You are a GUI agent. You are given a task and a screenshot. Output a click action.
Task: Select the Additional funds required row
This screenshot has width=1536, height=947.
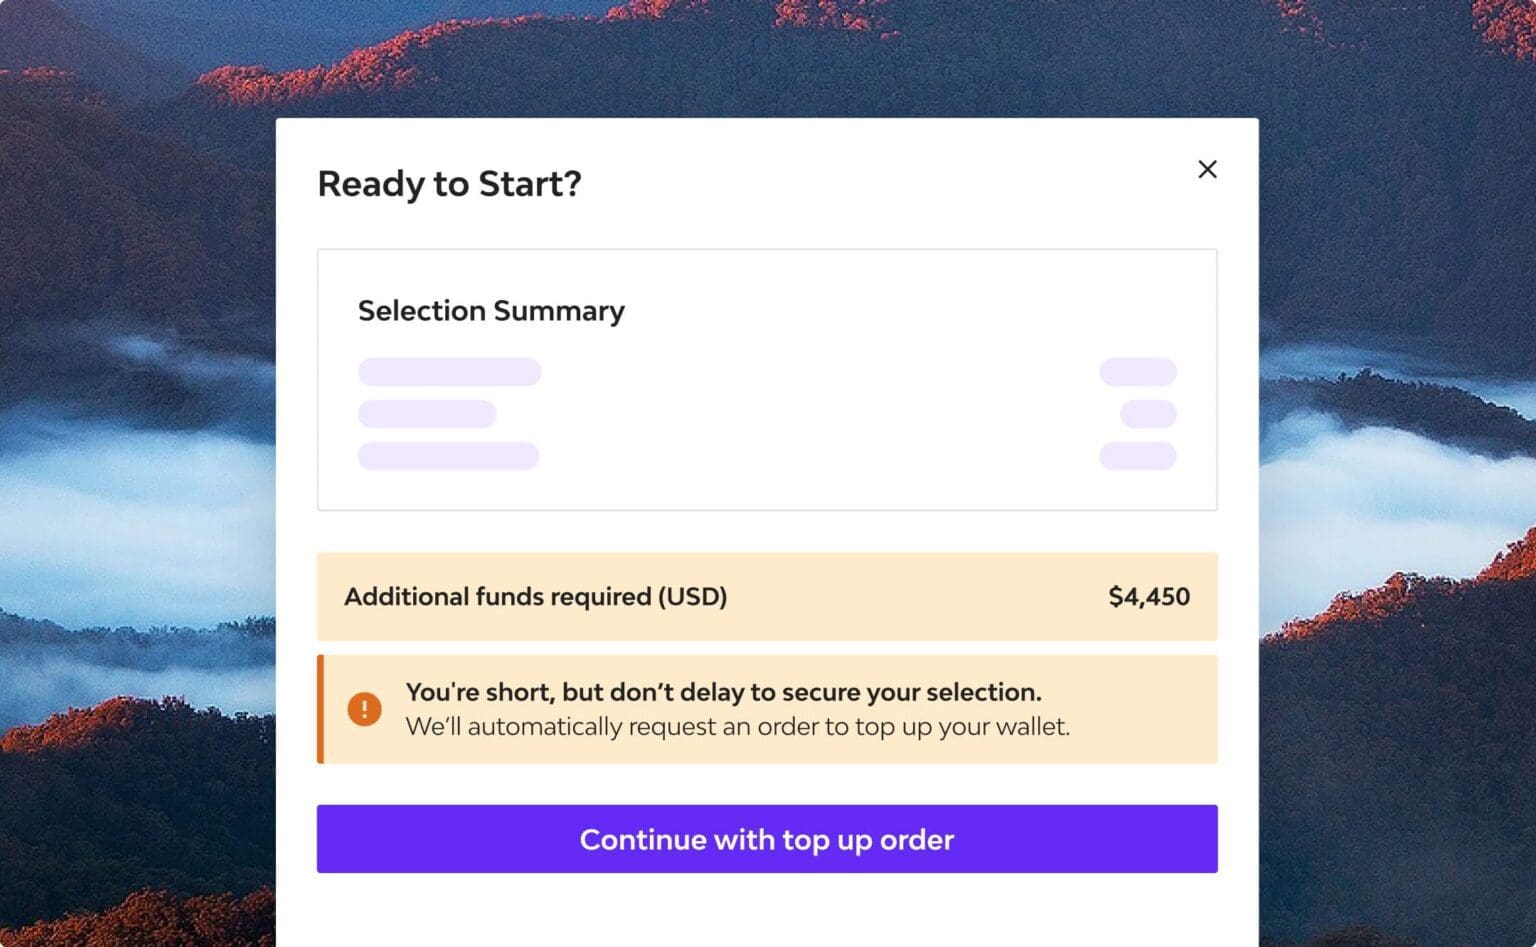766,596
